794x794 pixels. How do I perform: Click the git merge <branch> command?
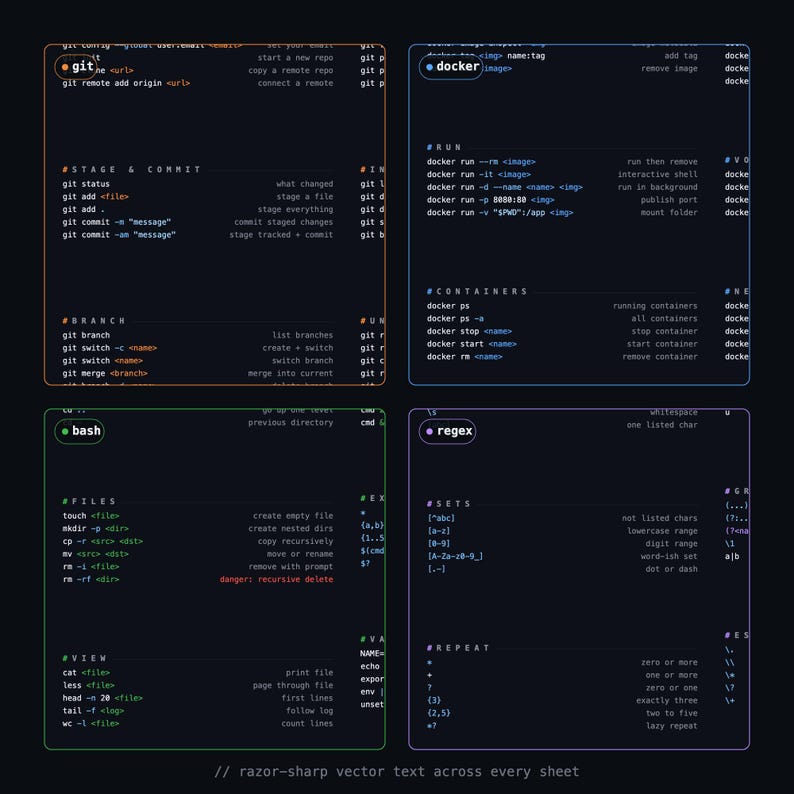pos(105,373)
